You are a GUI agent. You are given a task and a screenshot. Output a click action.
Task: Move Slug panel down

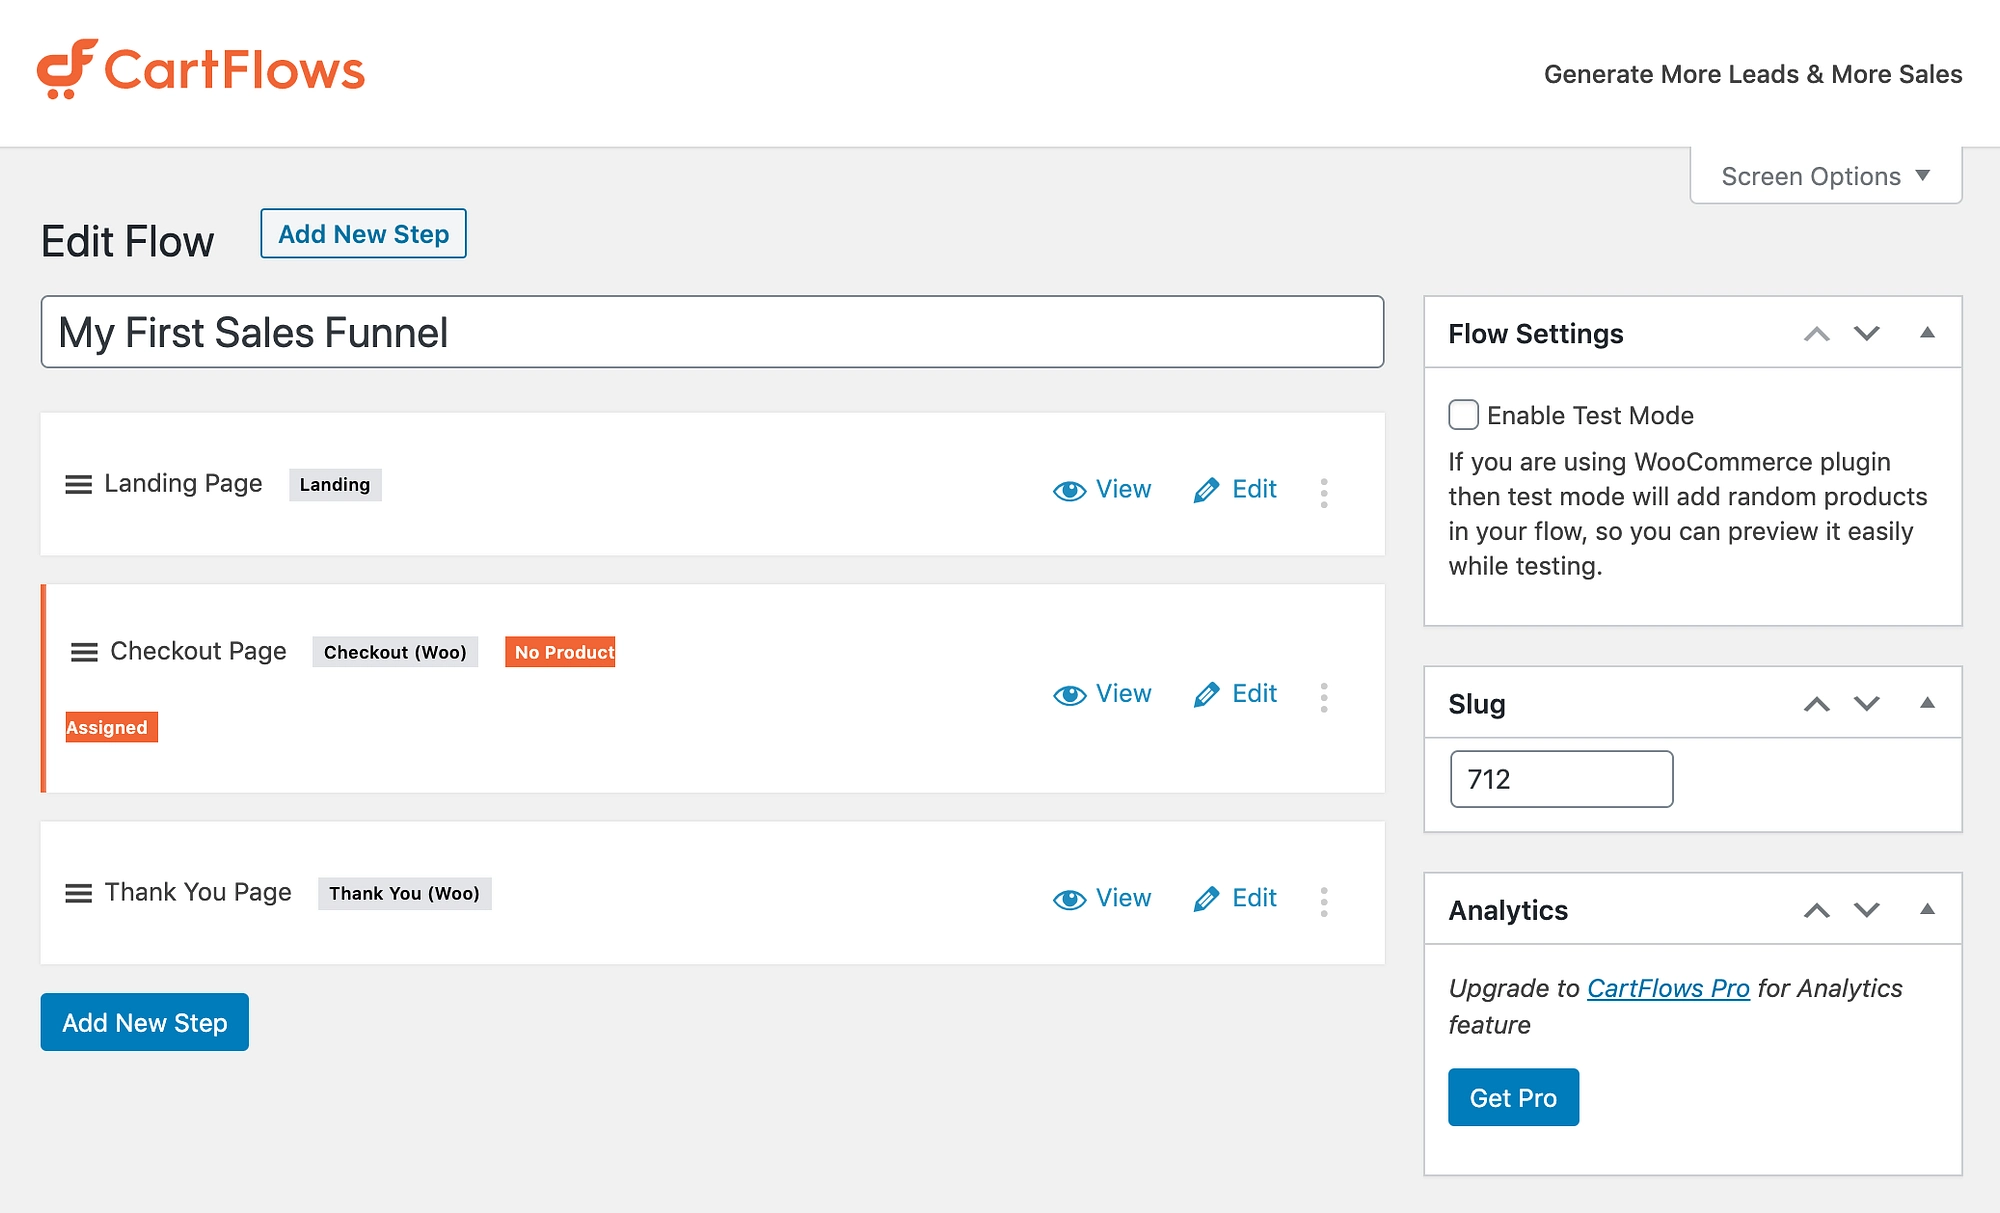pyautogui.click(x=1867, y=704)
